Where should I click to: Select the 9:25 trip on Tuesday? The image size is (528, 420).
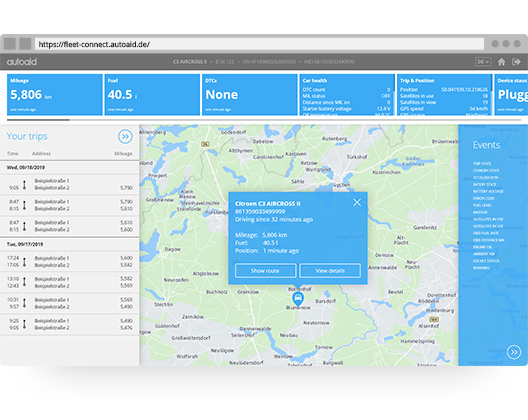(70, 324)
